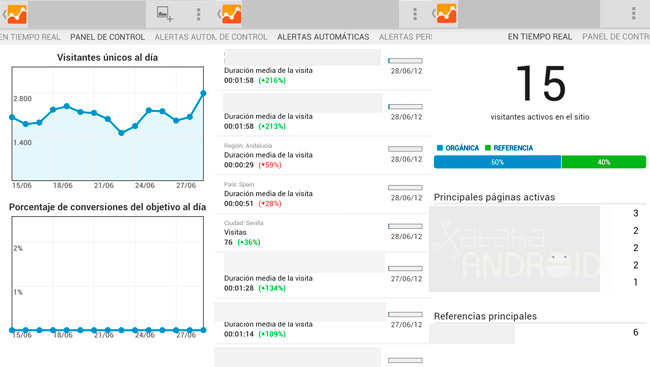This screenshot has width=650, height=367.
Task: Tap the count 1 for the last active page
Action: point(635,282)
